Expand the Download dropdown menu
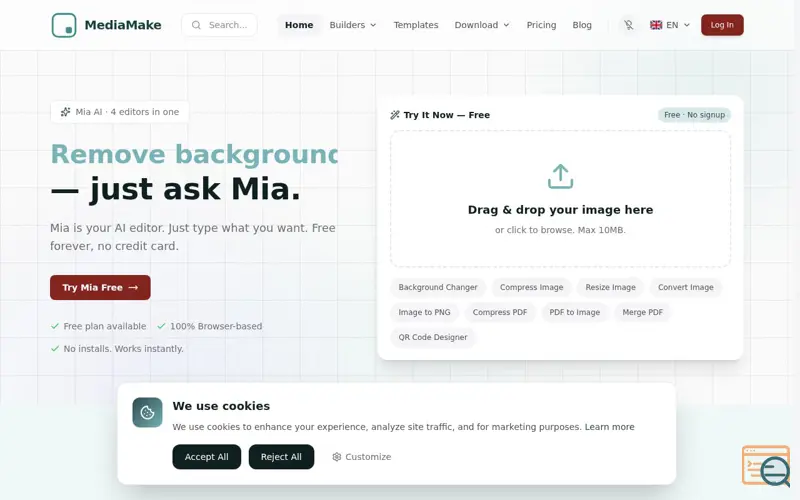Viewport: 800px width, 500px height. tap(482, 25)
